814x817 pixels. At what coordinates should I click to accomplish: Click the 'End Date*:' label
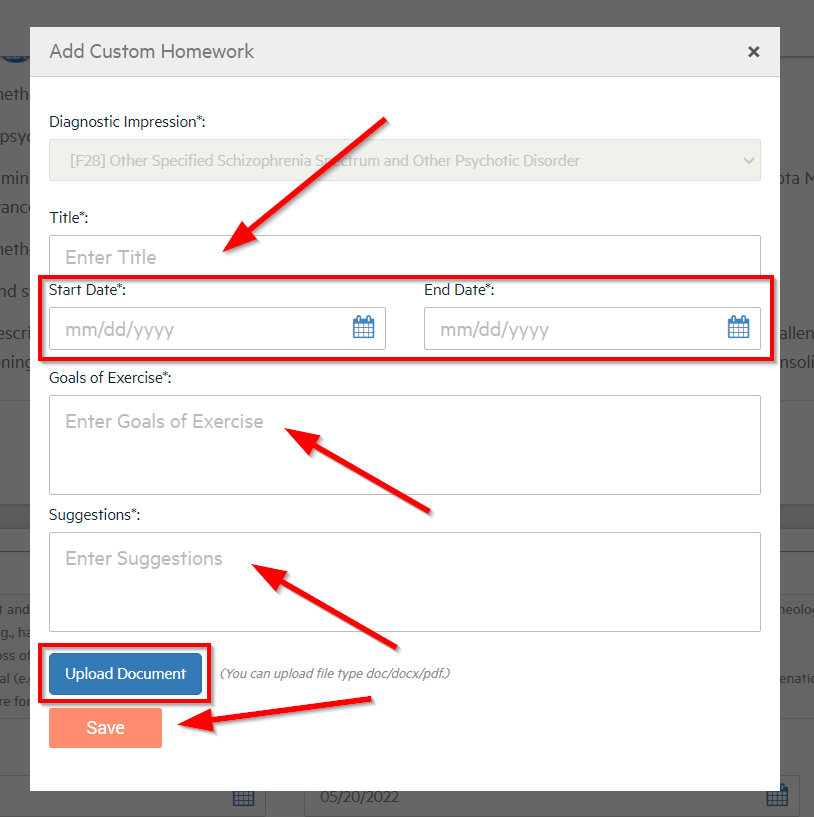[x=459, y=290]
